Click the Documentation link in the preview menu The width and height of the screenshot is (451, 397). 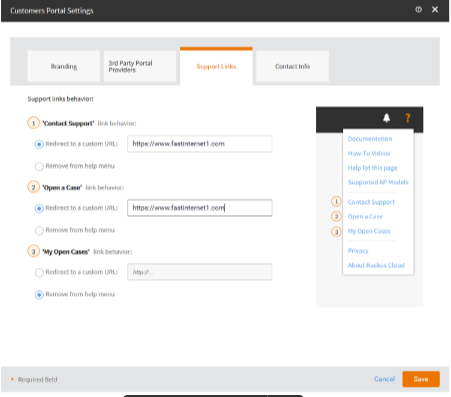click(x=370, y=139)
